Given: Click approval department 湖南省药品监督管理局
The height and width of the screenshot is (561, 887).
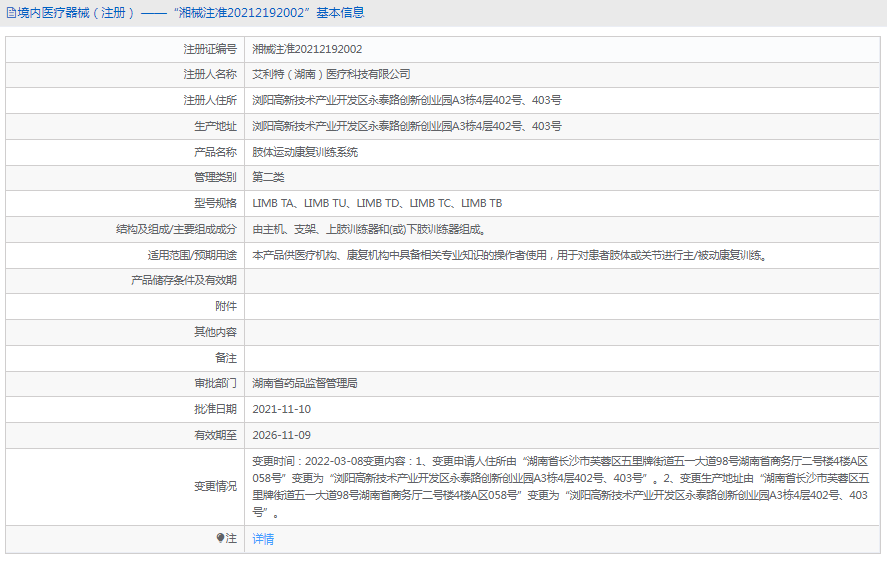Looking at the screenshot, I should click(305, 383).
